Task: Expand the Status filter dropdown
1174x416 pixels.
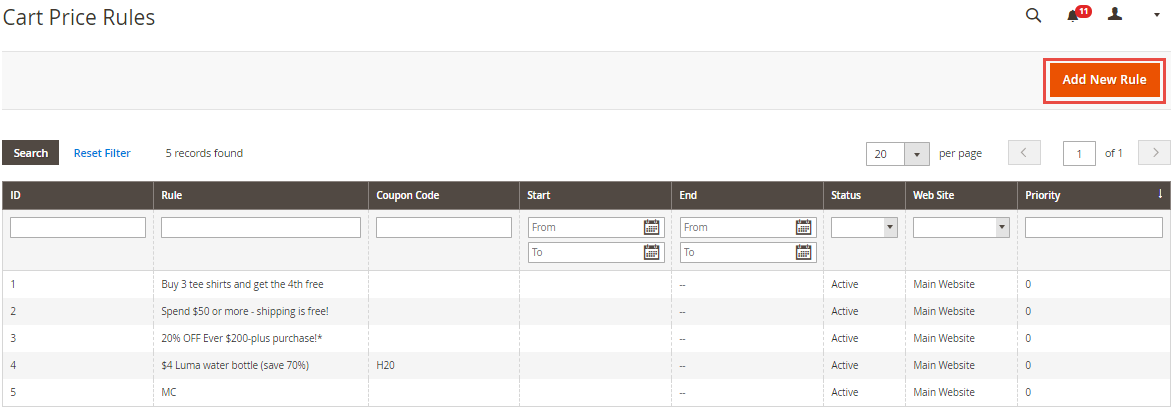Action: tap(864, 227)
